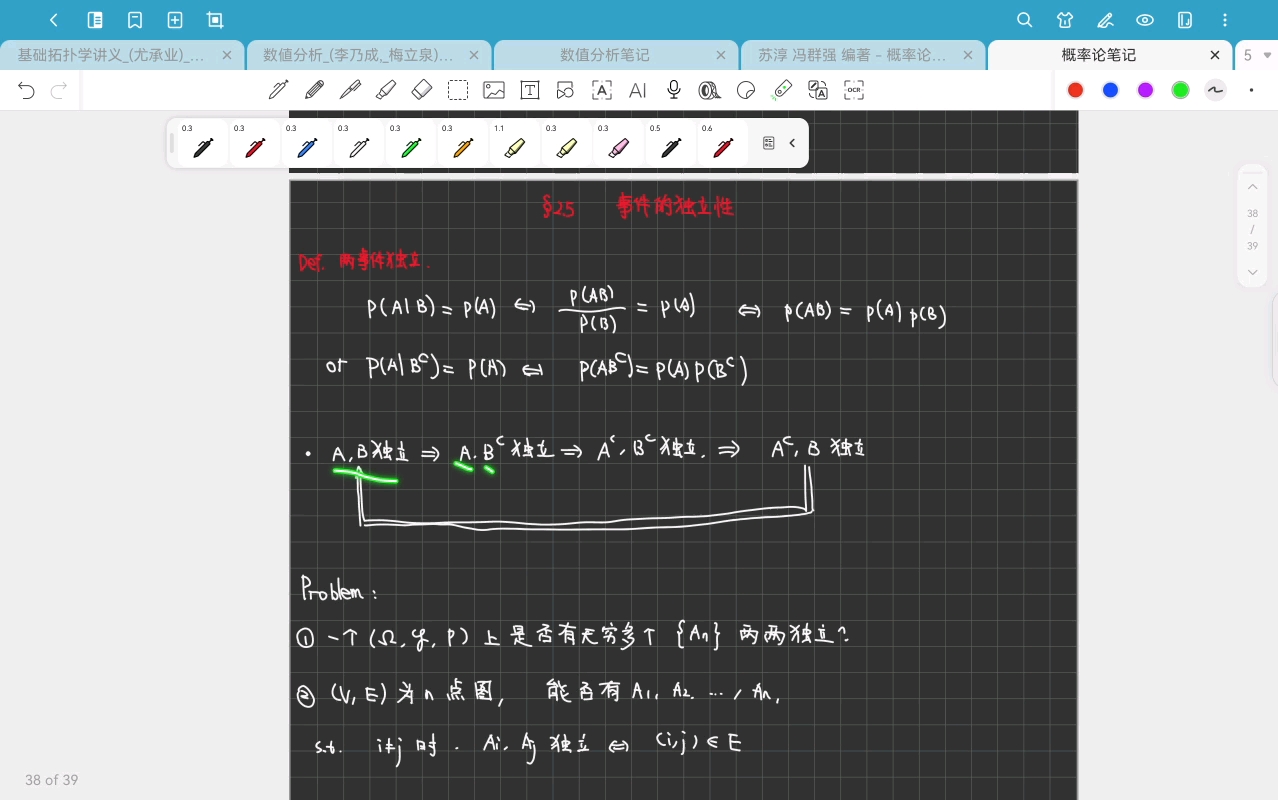Choose the red 0.6 pen preset
Image resolution: width=1278 pixels, height=800 pixels.
click(x=722, y=143)
